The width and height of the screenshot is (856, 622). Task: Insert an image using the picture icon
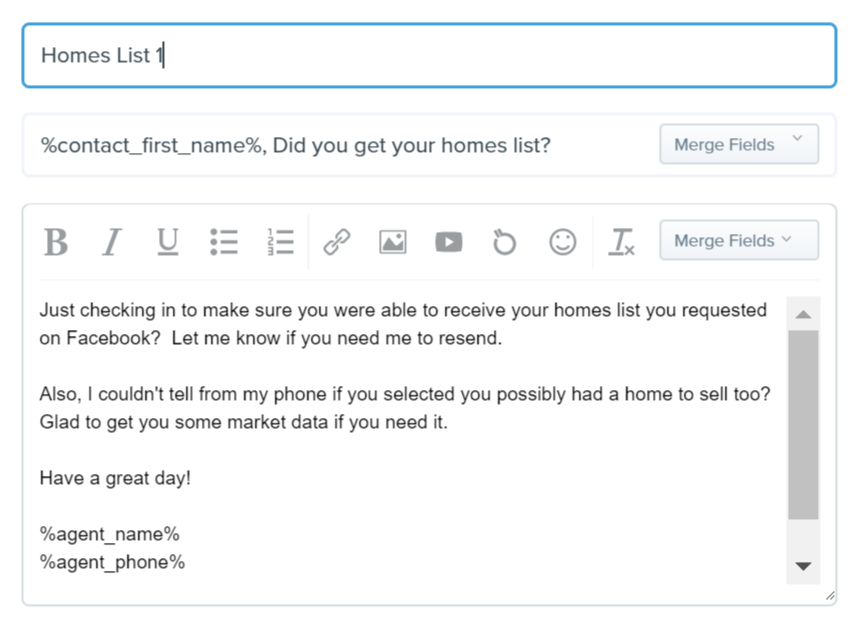click(393, 242)
